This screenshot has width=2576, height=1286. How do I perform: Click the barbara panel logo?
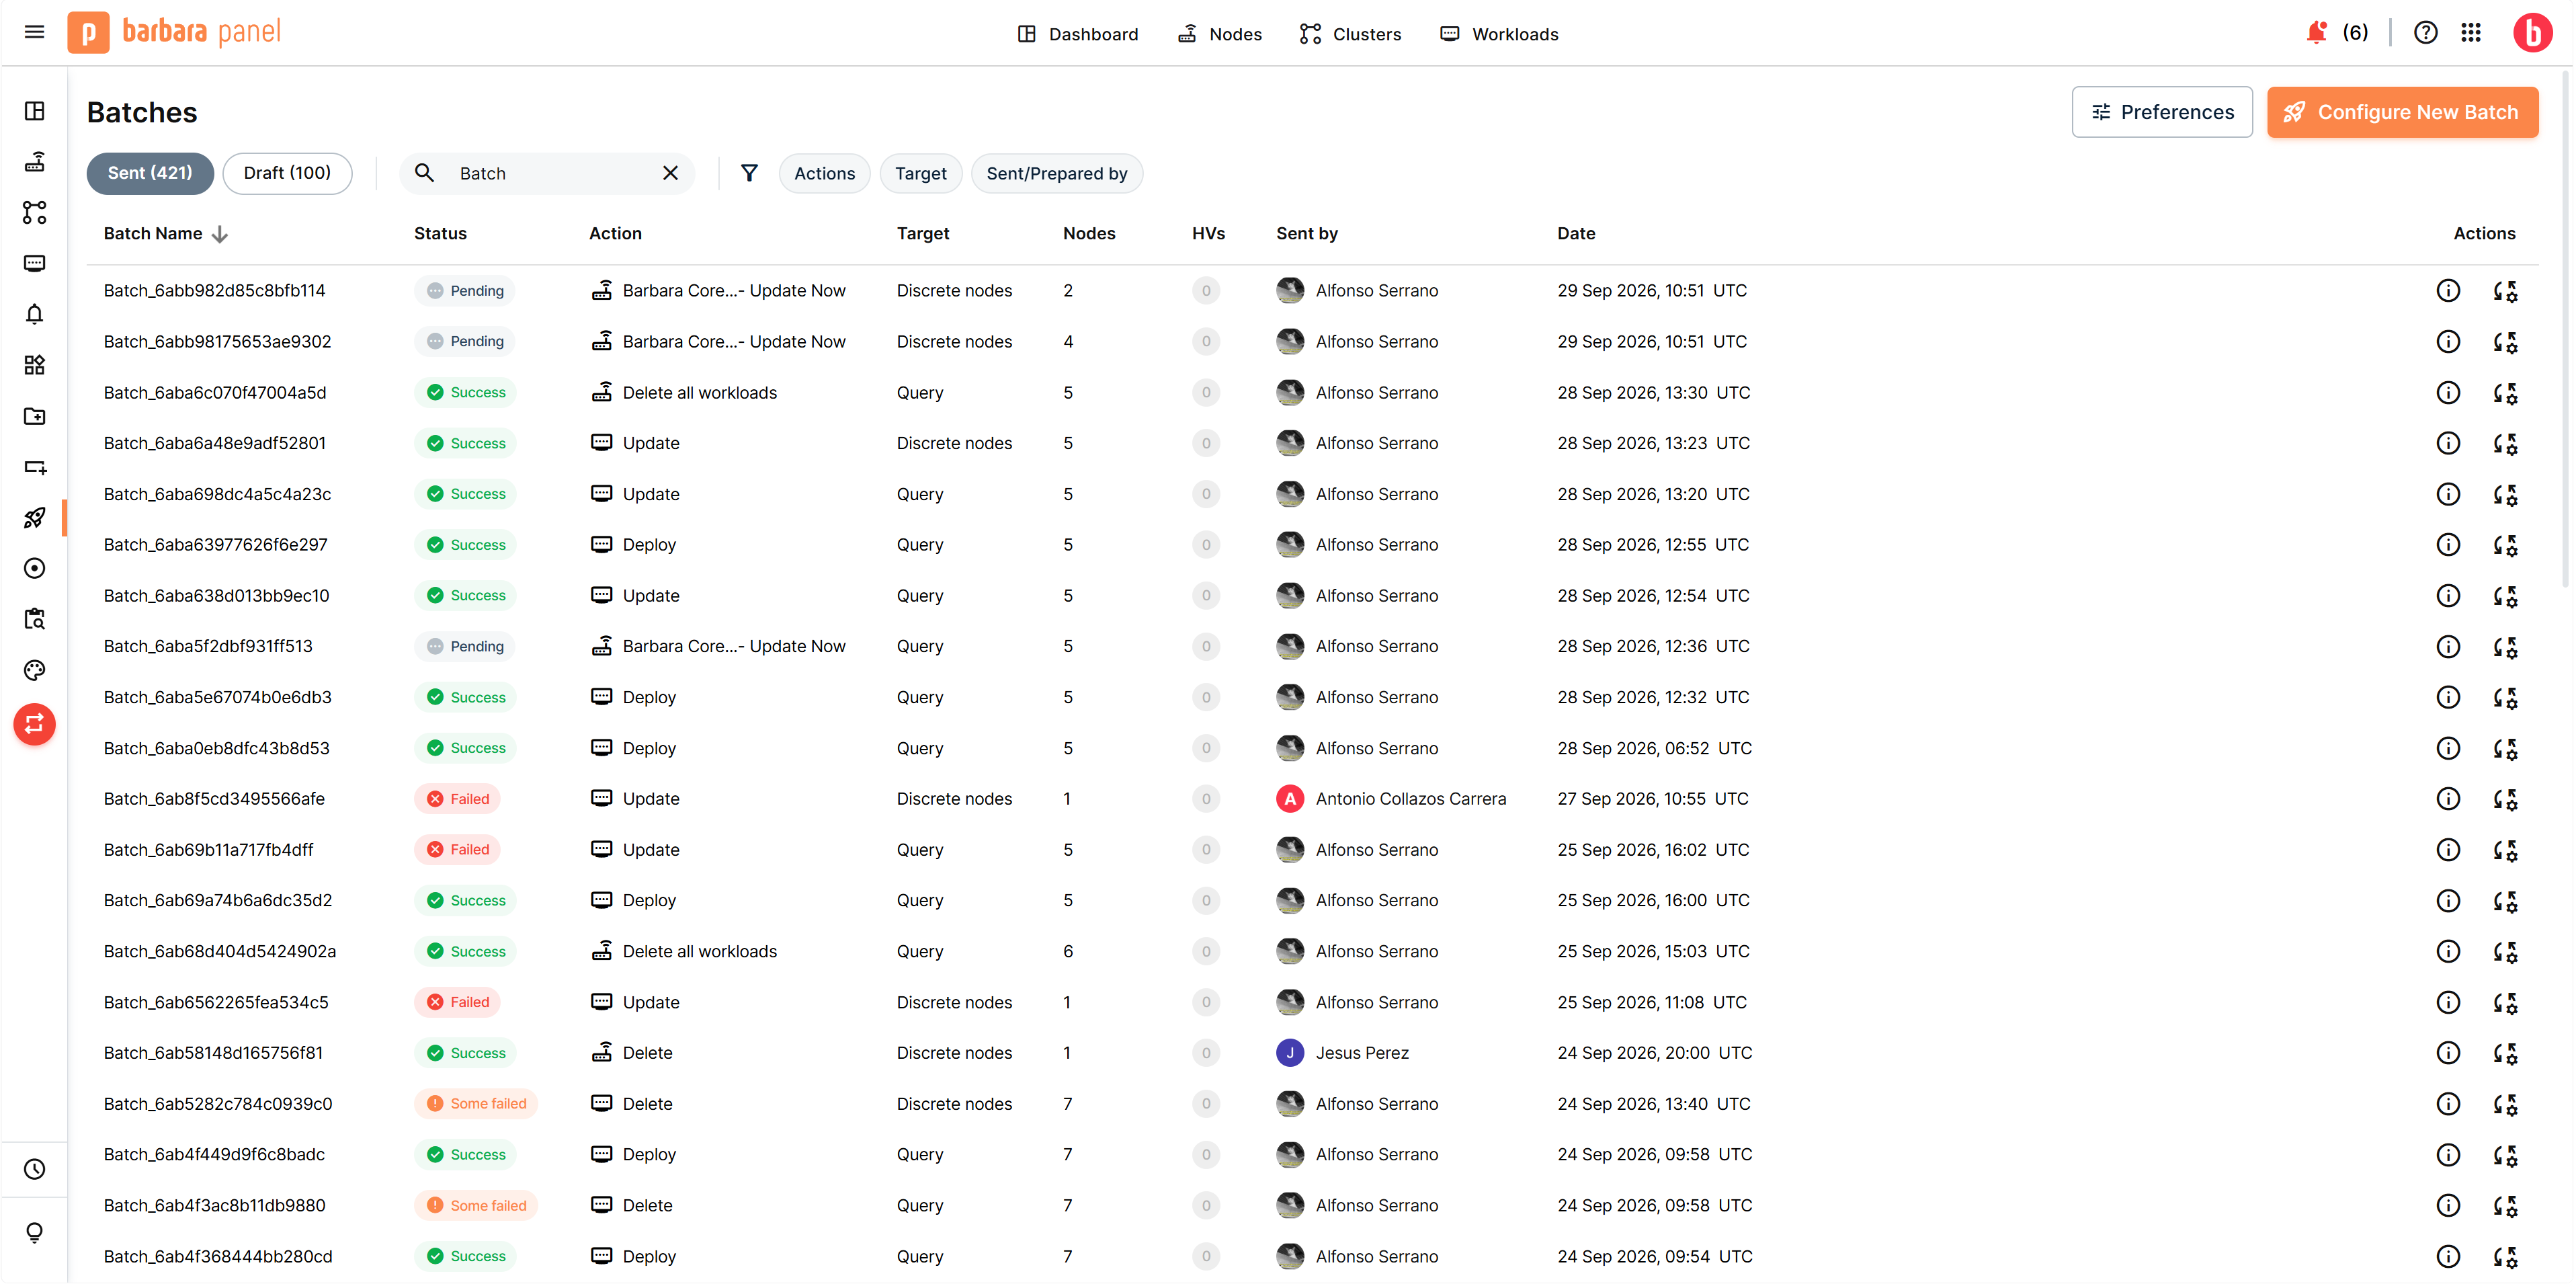tap(175, 32)
